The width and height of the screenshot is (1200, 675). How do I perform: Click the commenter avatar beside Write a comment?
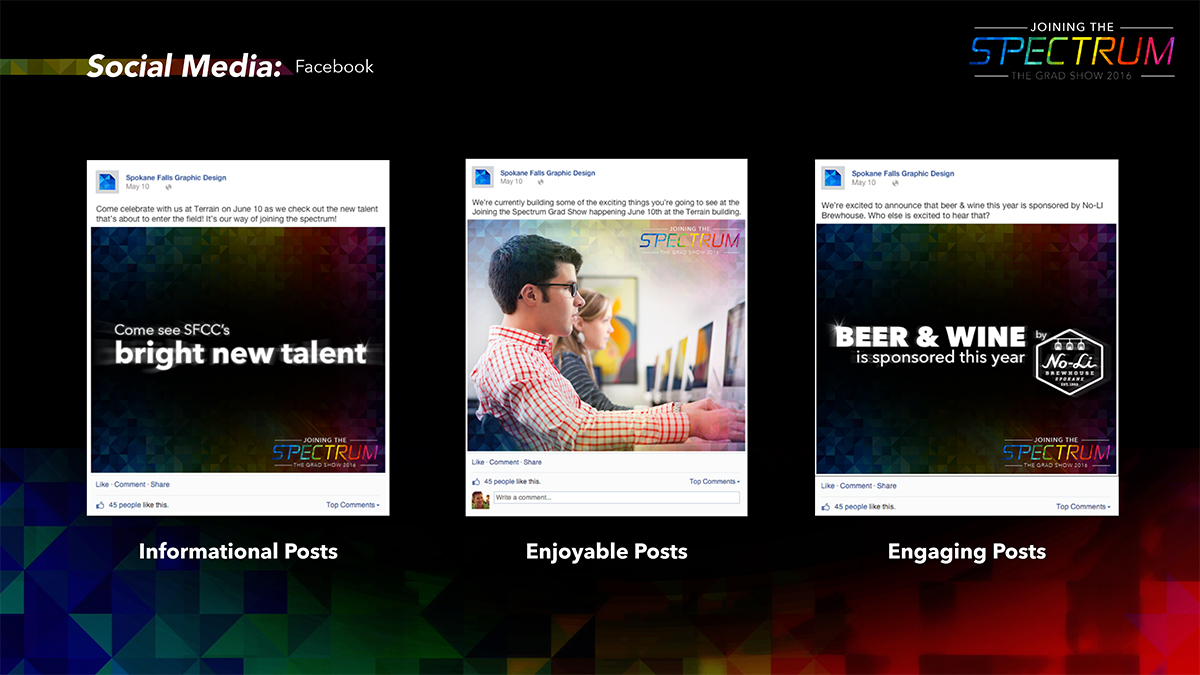point(481,499)
